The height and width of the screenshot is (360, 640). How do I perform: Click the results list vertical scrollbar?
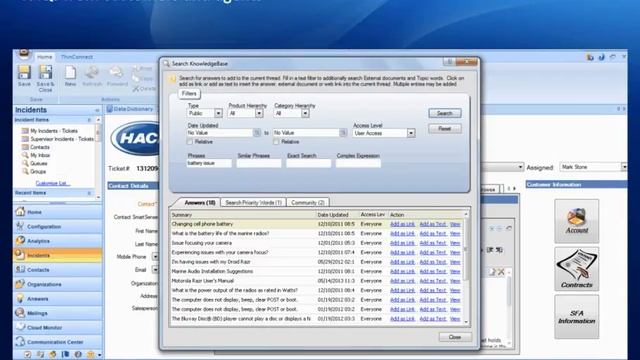(x=466, y=268)
